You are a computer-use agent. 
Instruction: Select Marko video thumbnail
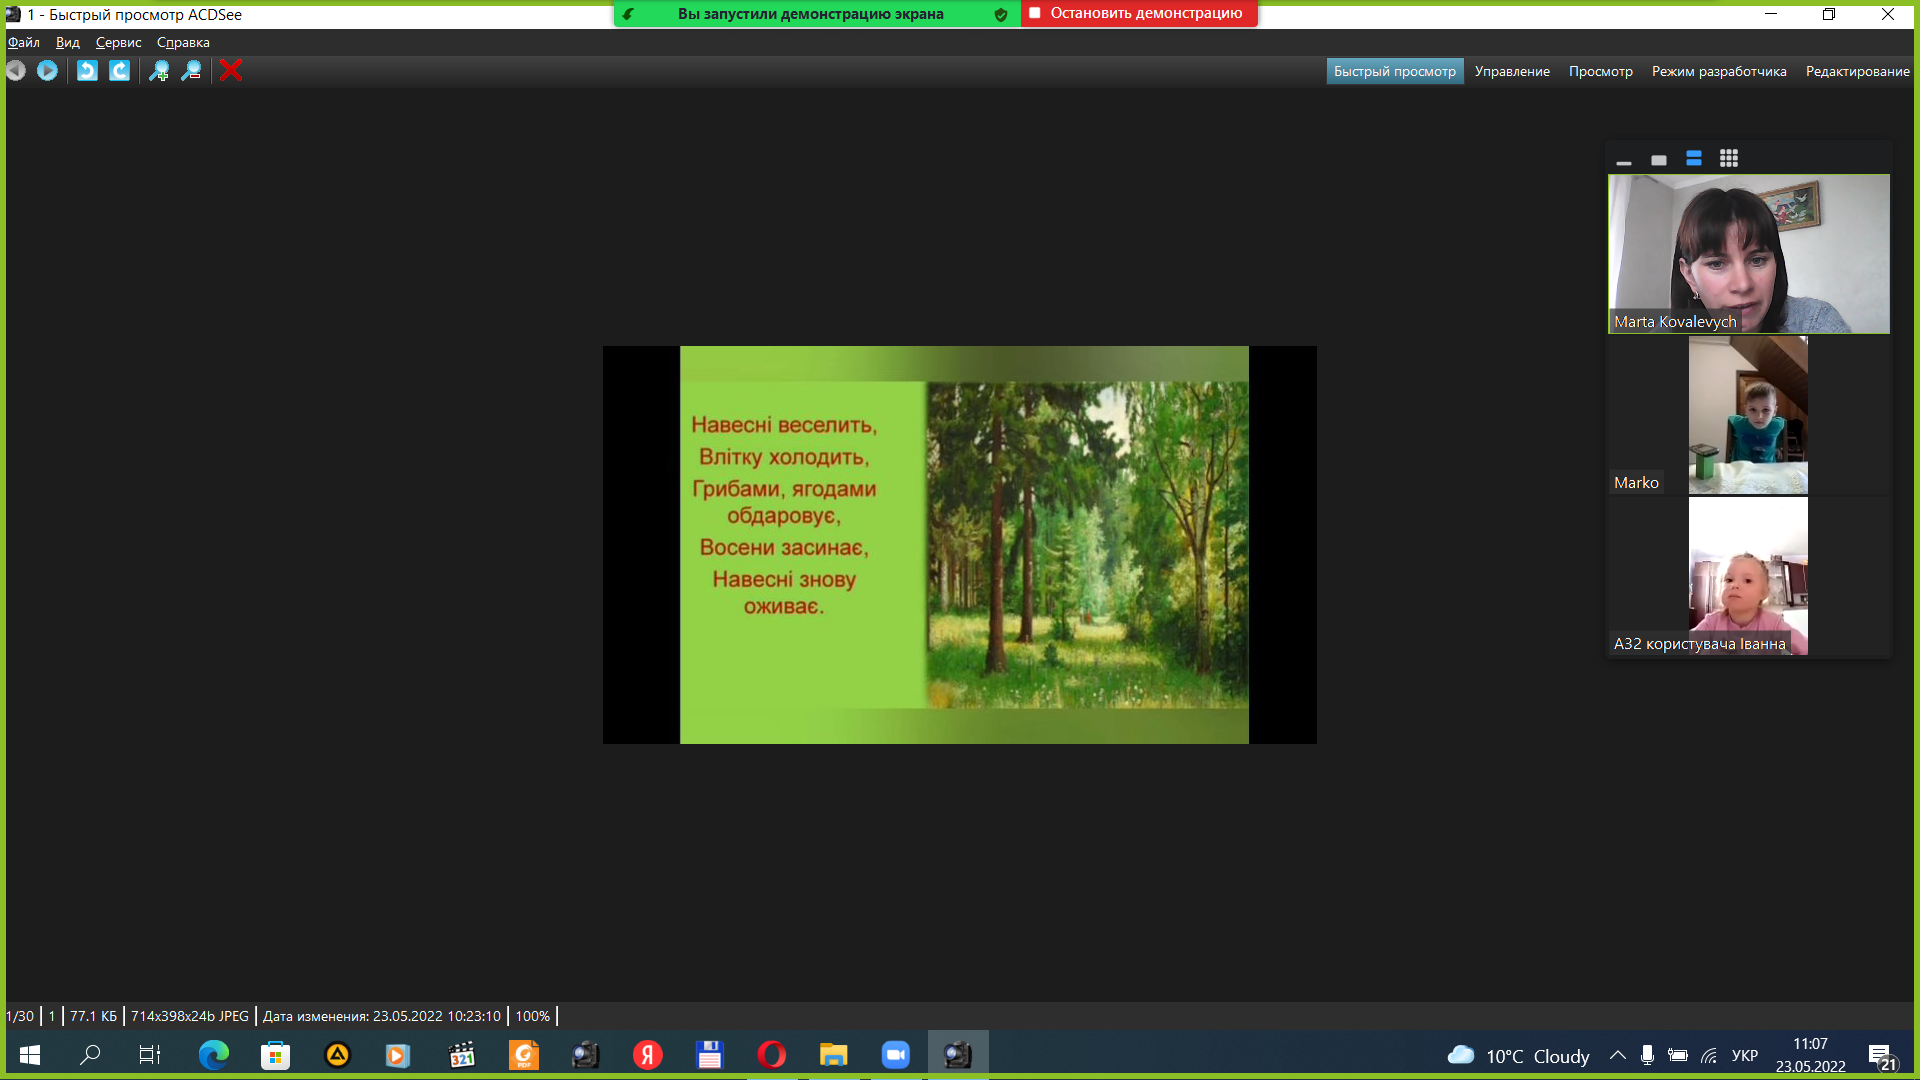(x=1749, y=415)
